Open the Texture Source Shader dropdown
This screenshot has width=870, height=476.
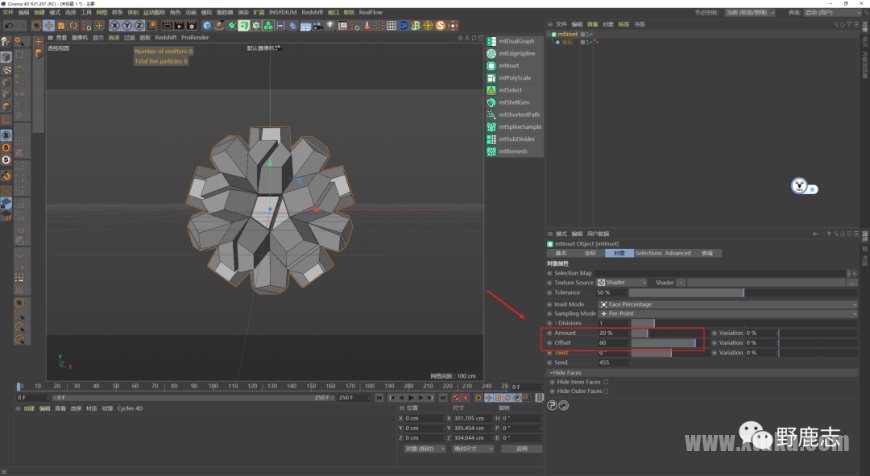[x=621, y=282]
